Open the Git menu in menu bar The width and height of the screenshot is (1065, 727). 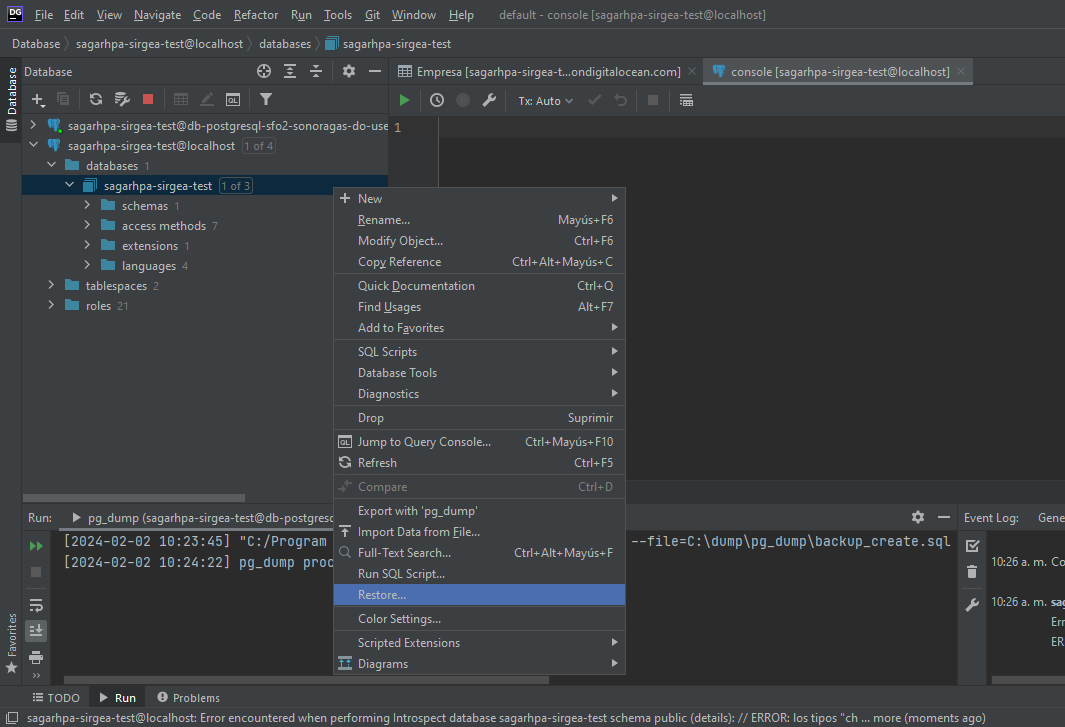(372, 15)
